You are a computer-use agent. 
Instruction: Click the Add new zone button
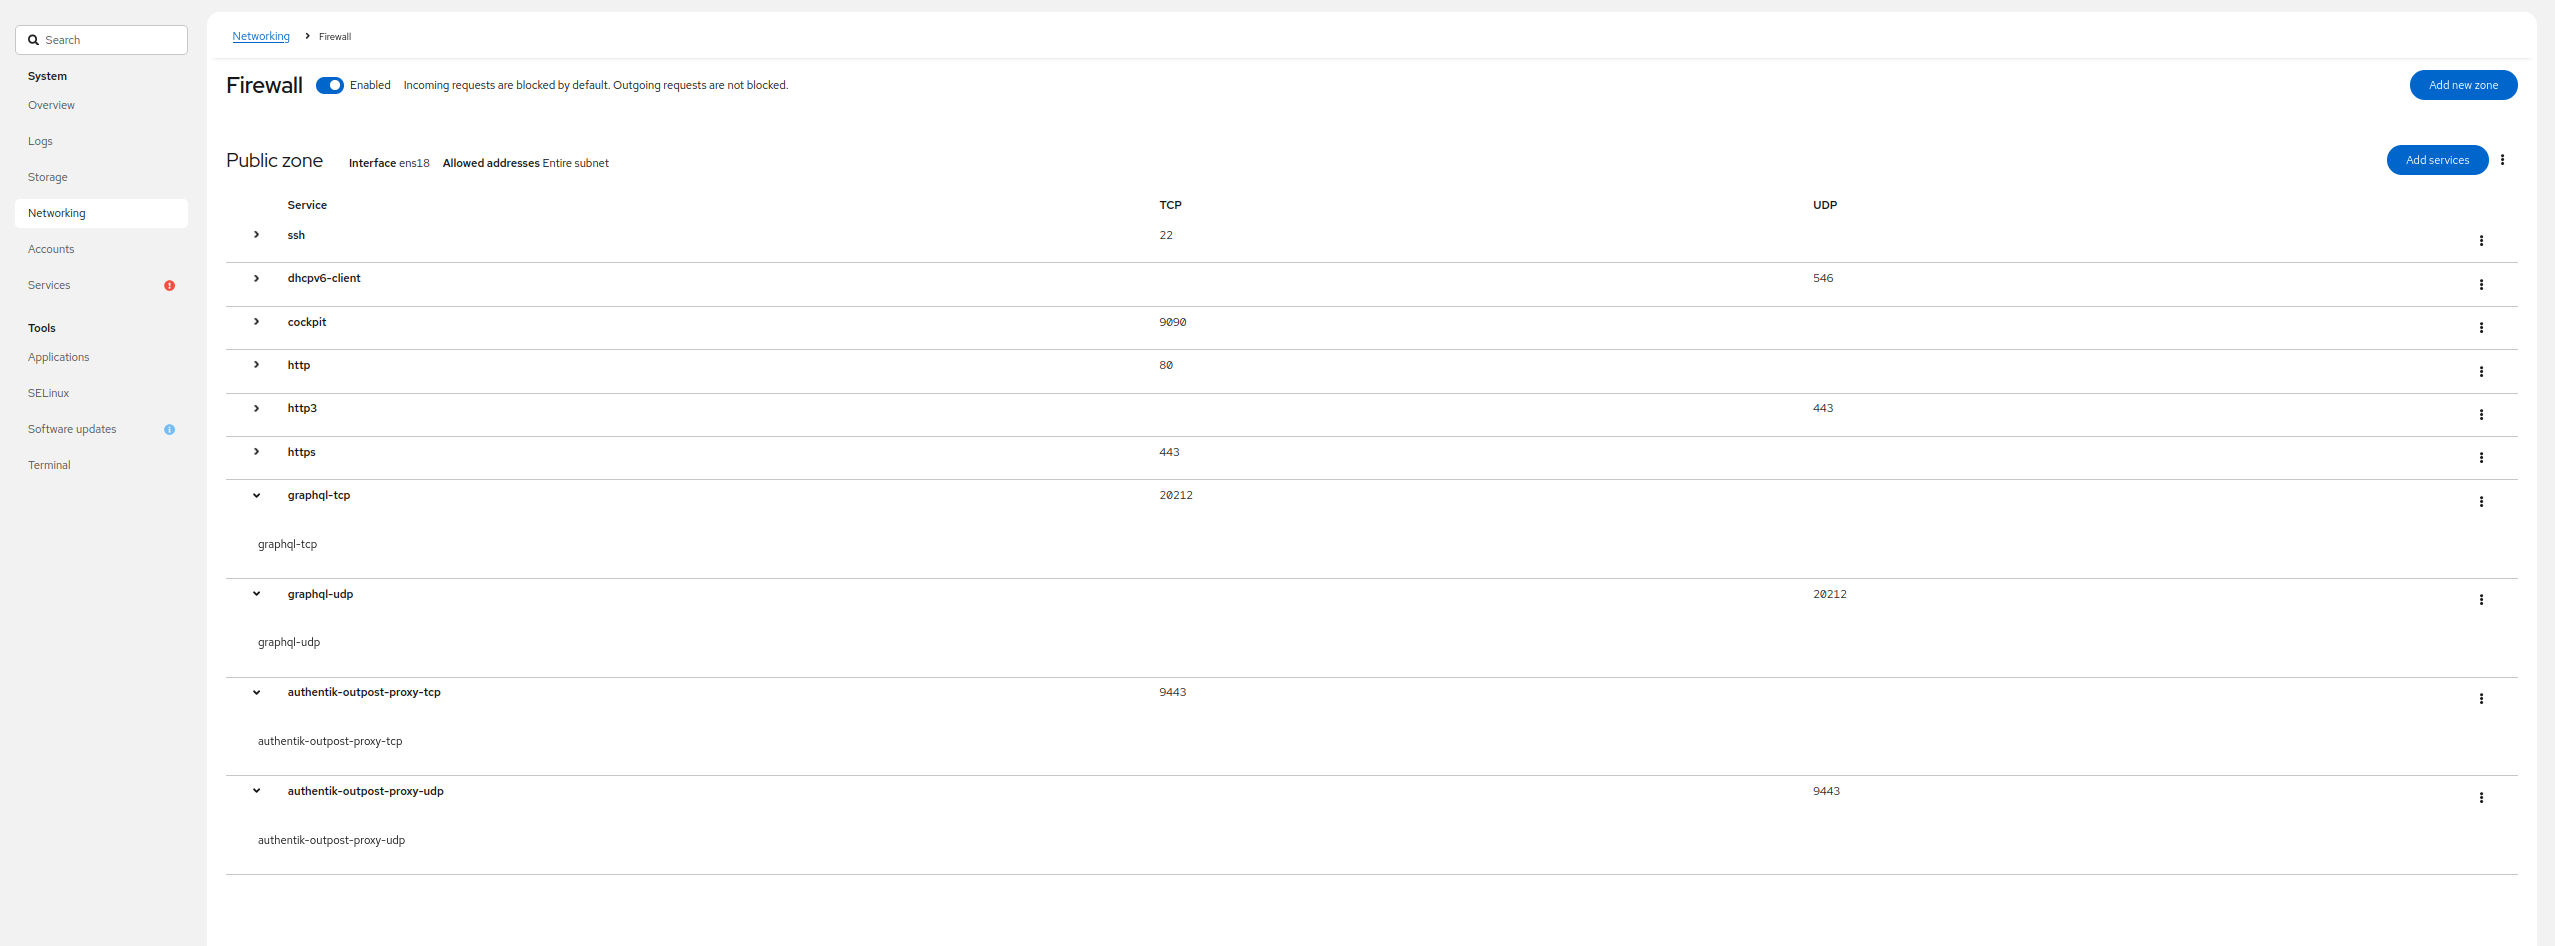[2463, 86]
